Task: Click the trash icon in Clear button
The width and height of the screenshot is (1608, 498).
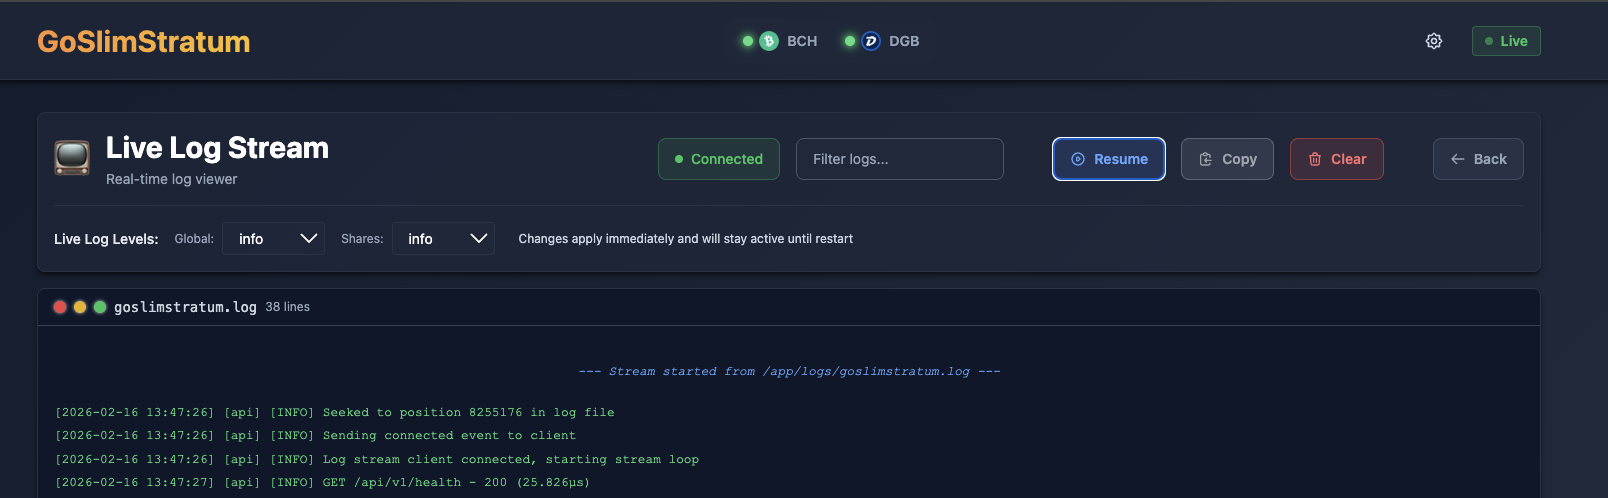Action: (x=1315, y=159)
